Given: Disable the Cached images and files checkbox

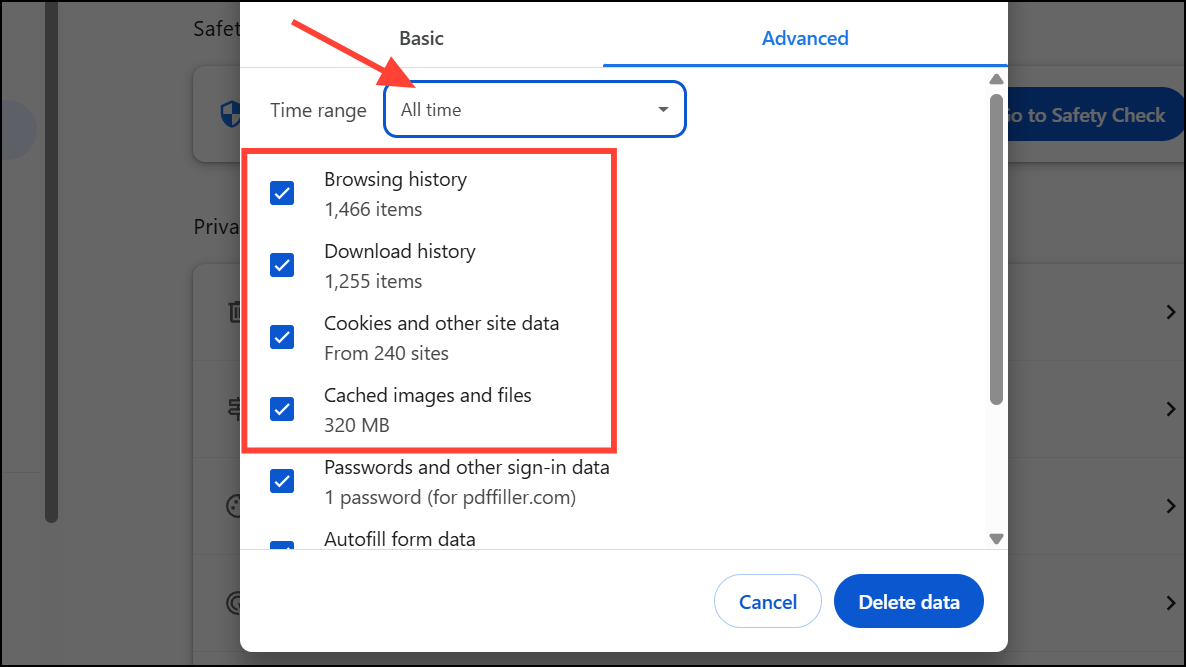Looking at the screenshot, I should pyautogui.click(x=282, y=409).
